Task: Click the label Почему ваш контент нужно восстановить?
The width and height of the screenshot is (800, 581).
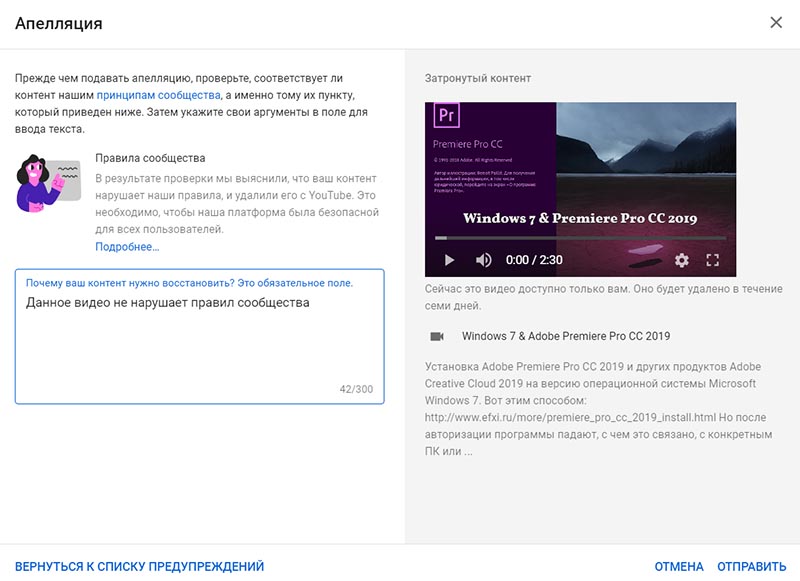Action: (x=130, y=283)
